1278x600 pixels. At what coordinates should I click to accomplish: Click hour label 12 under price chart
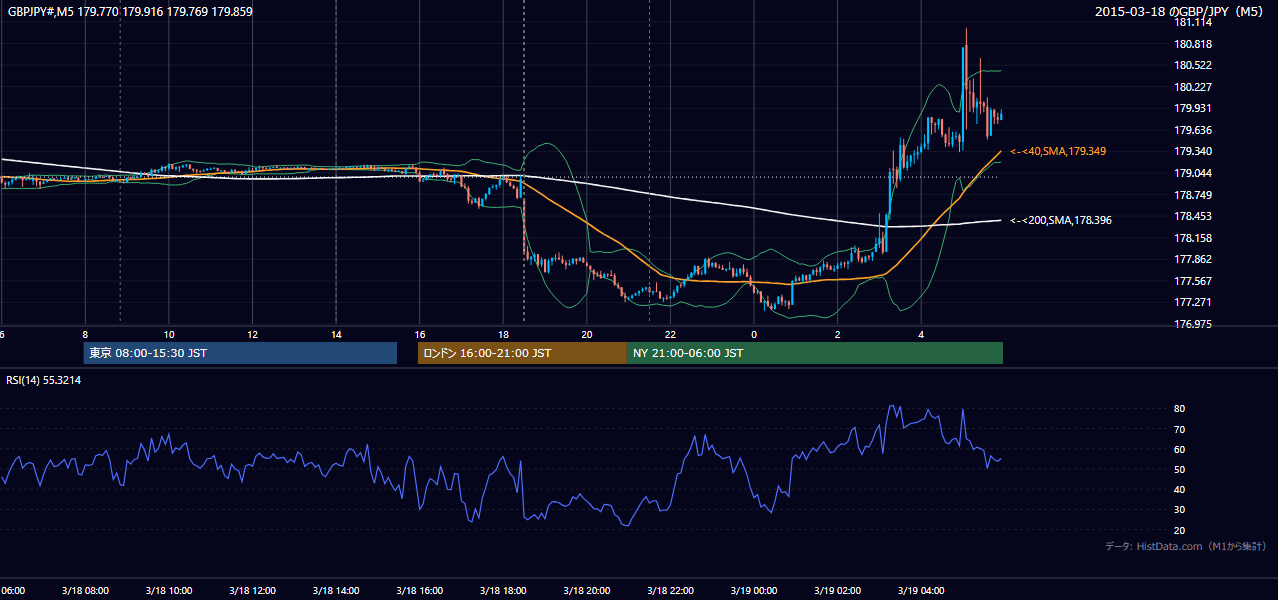[252, 334]
